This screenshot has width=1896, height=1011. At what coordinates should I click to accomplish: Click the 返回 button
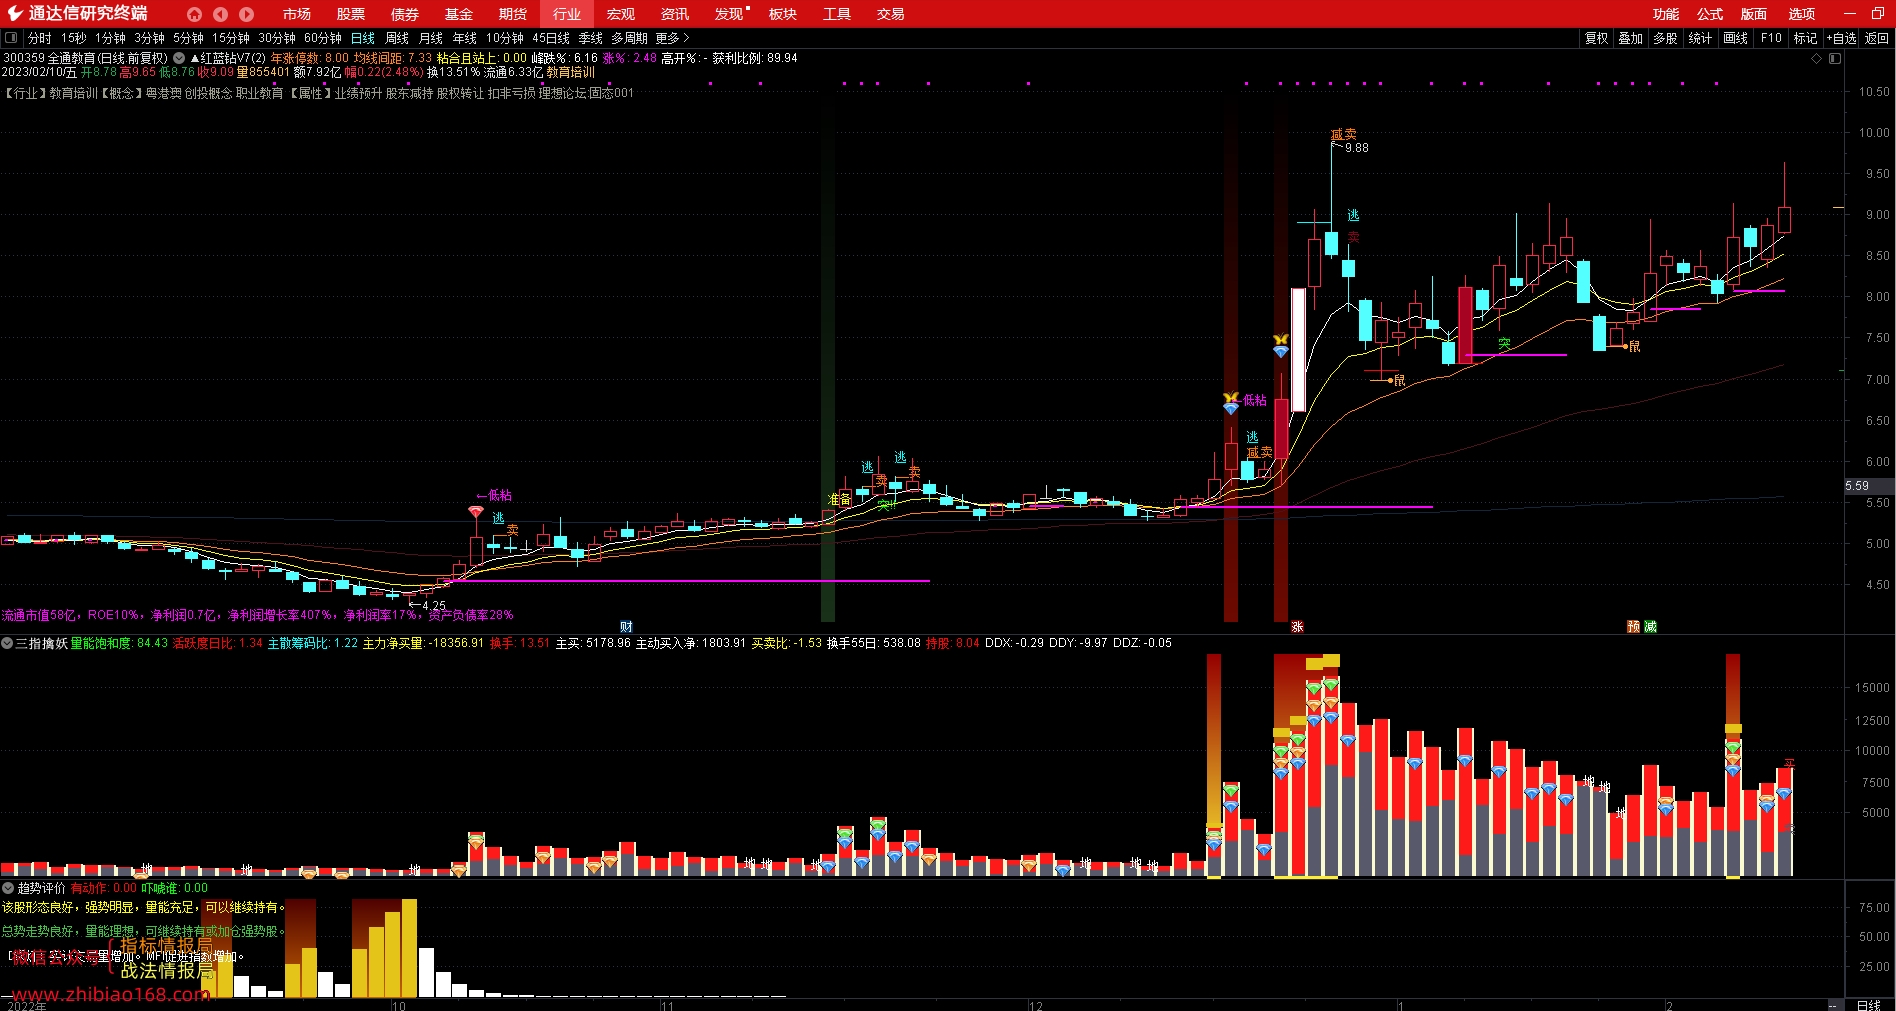click(1877, 38)
